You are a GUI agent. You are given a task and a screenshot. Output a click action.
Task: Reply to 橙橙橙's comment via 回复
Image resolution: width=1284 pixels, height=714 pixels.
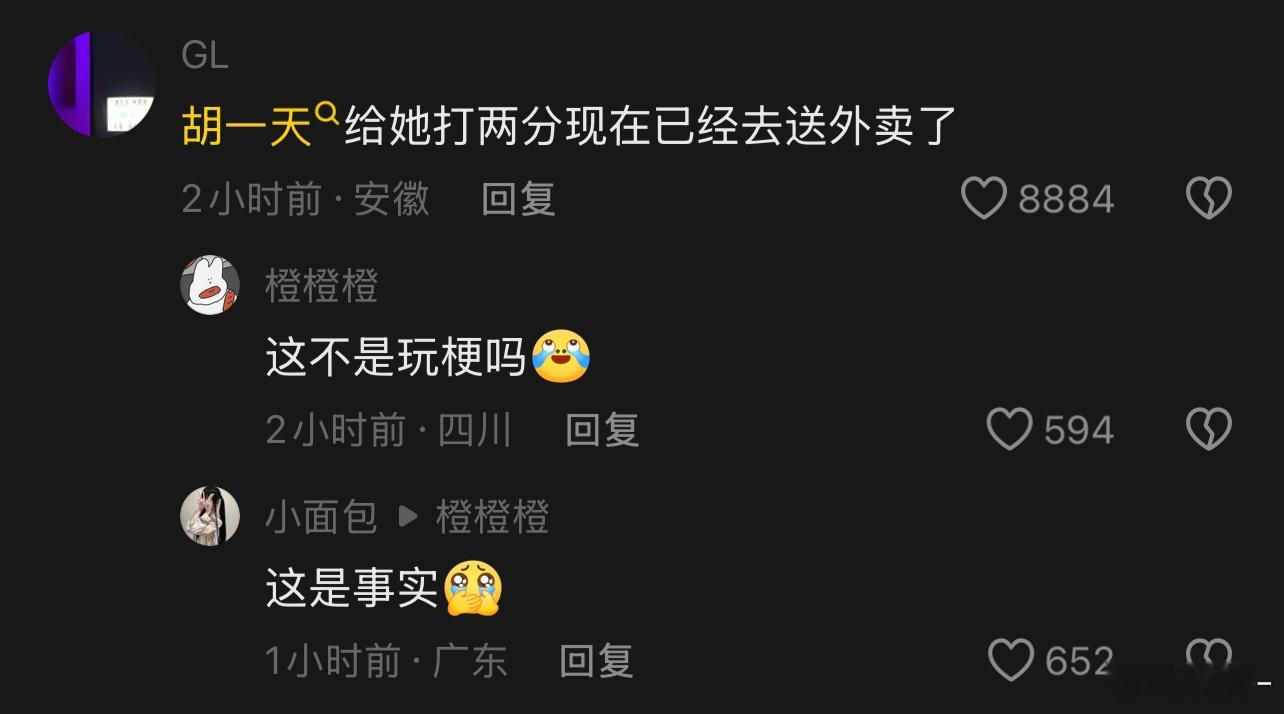tap(602, 430)
